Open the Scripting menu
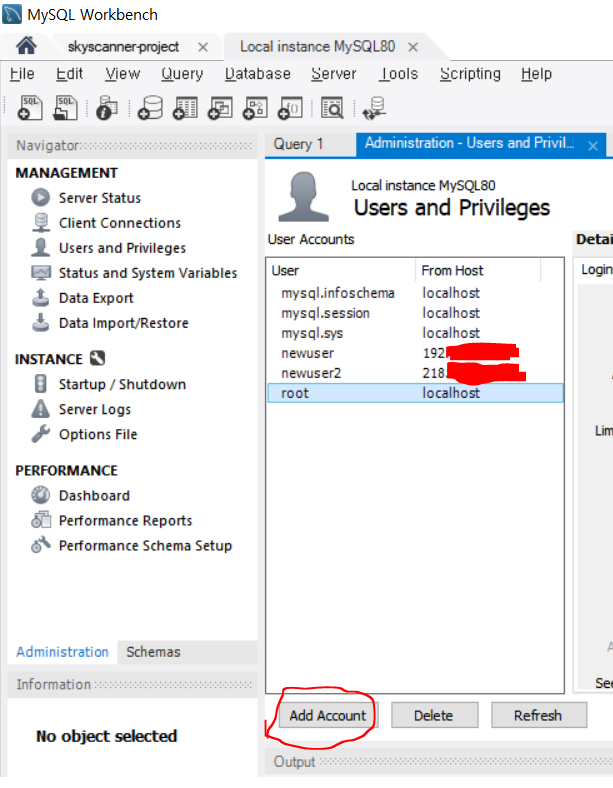The height and width of the screenshot is (788, 613). 470,74
